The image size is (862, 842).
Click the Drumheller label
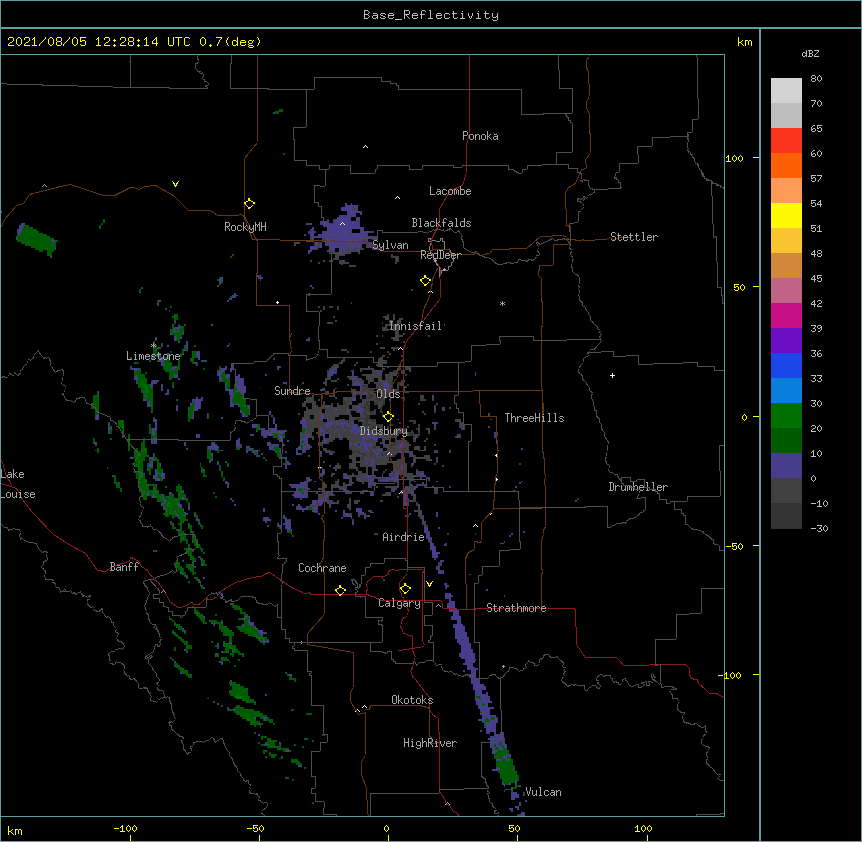[638, 487]
